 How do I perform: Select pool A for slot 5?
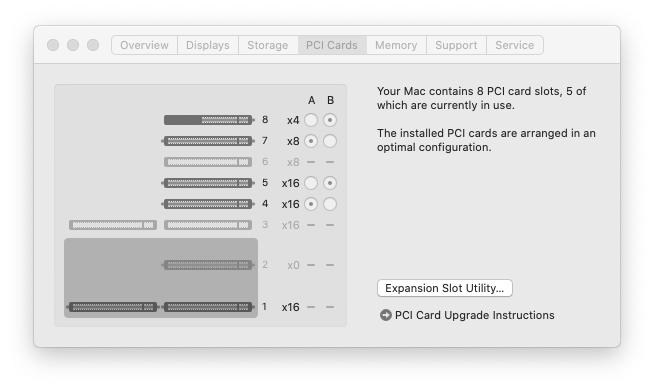click(311, 183)
